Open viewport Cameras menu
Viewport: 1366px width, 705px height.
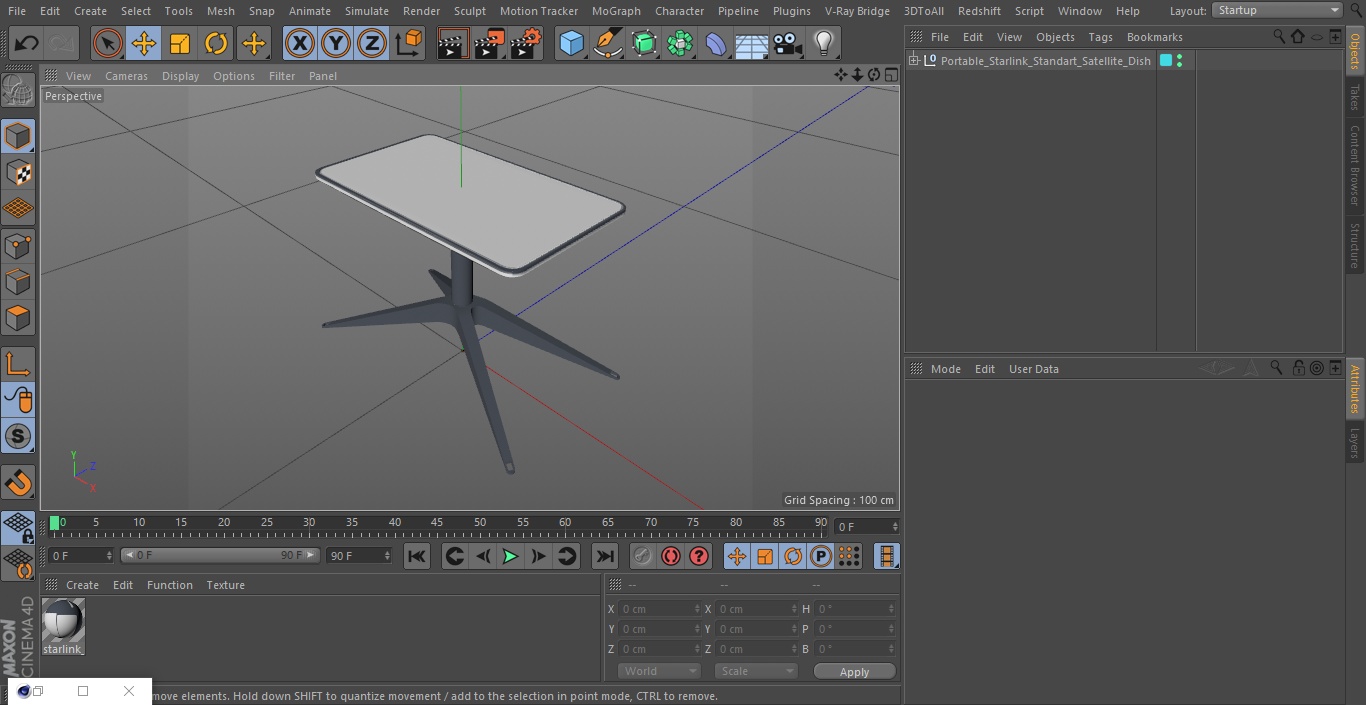click(x=126, y=76)
